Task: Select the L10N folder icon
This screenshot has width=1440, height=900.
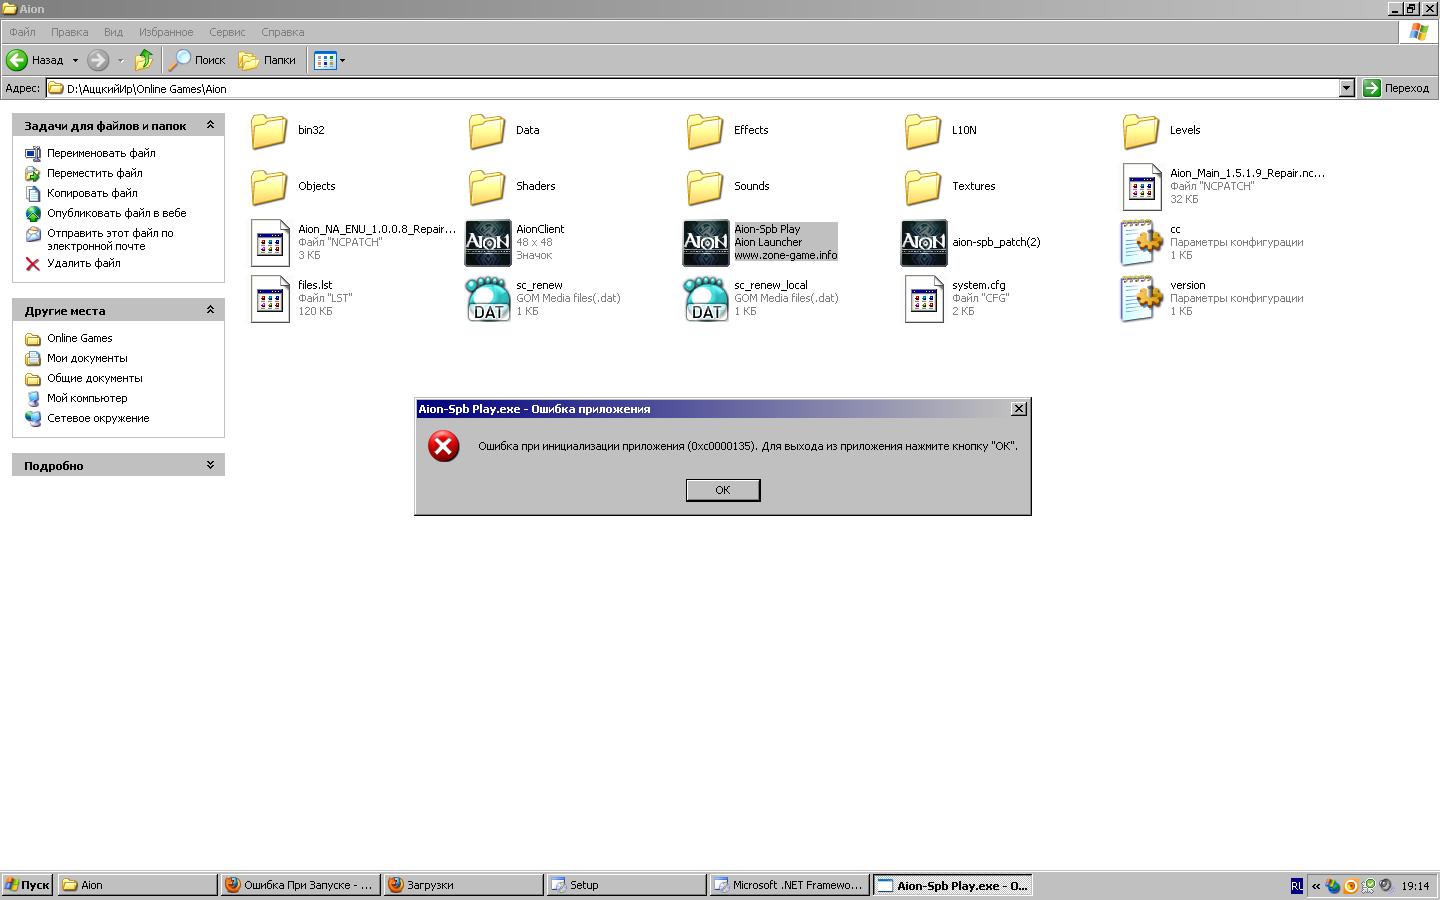Action: tap(923, 130)
